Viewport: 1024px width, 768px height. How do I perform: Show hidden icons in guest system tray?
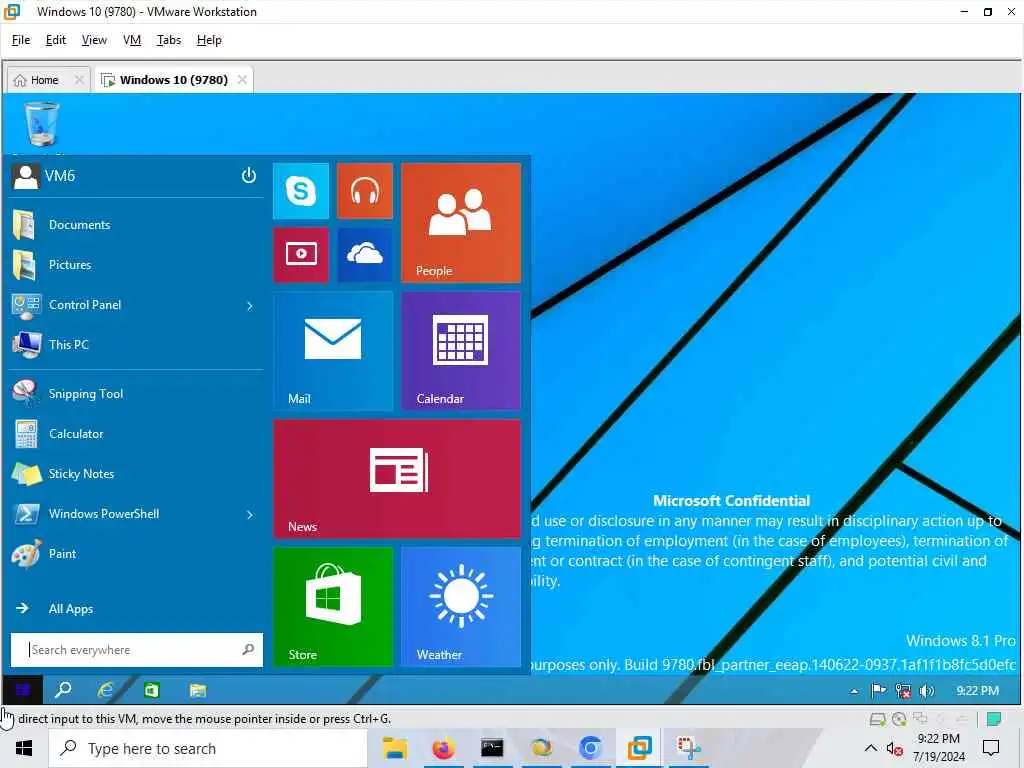tap(854, 691)
